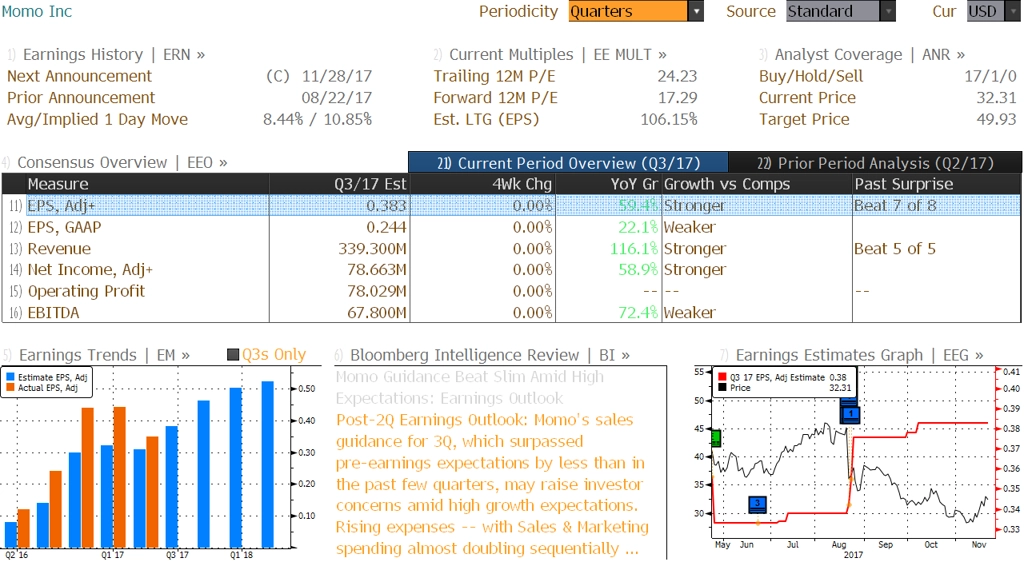The height and width of the screenshot is (562, 1024).
Task: Click the 0.383 EPS estimate value
Action: (386, 206)
